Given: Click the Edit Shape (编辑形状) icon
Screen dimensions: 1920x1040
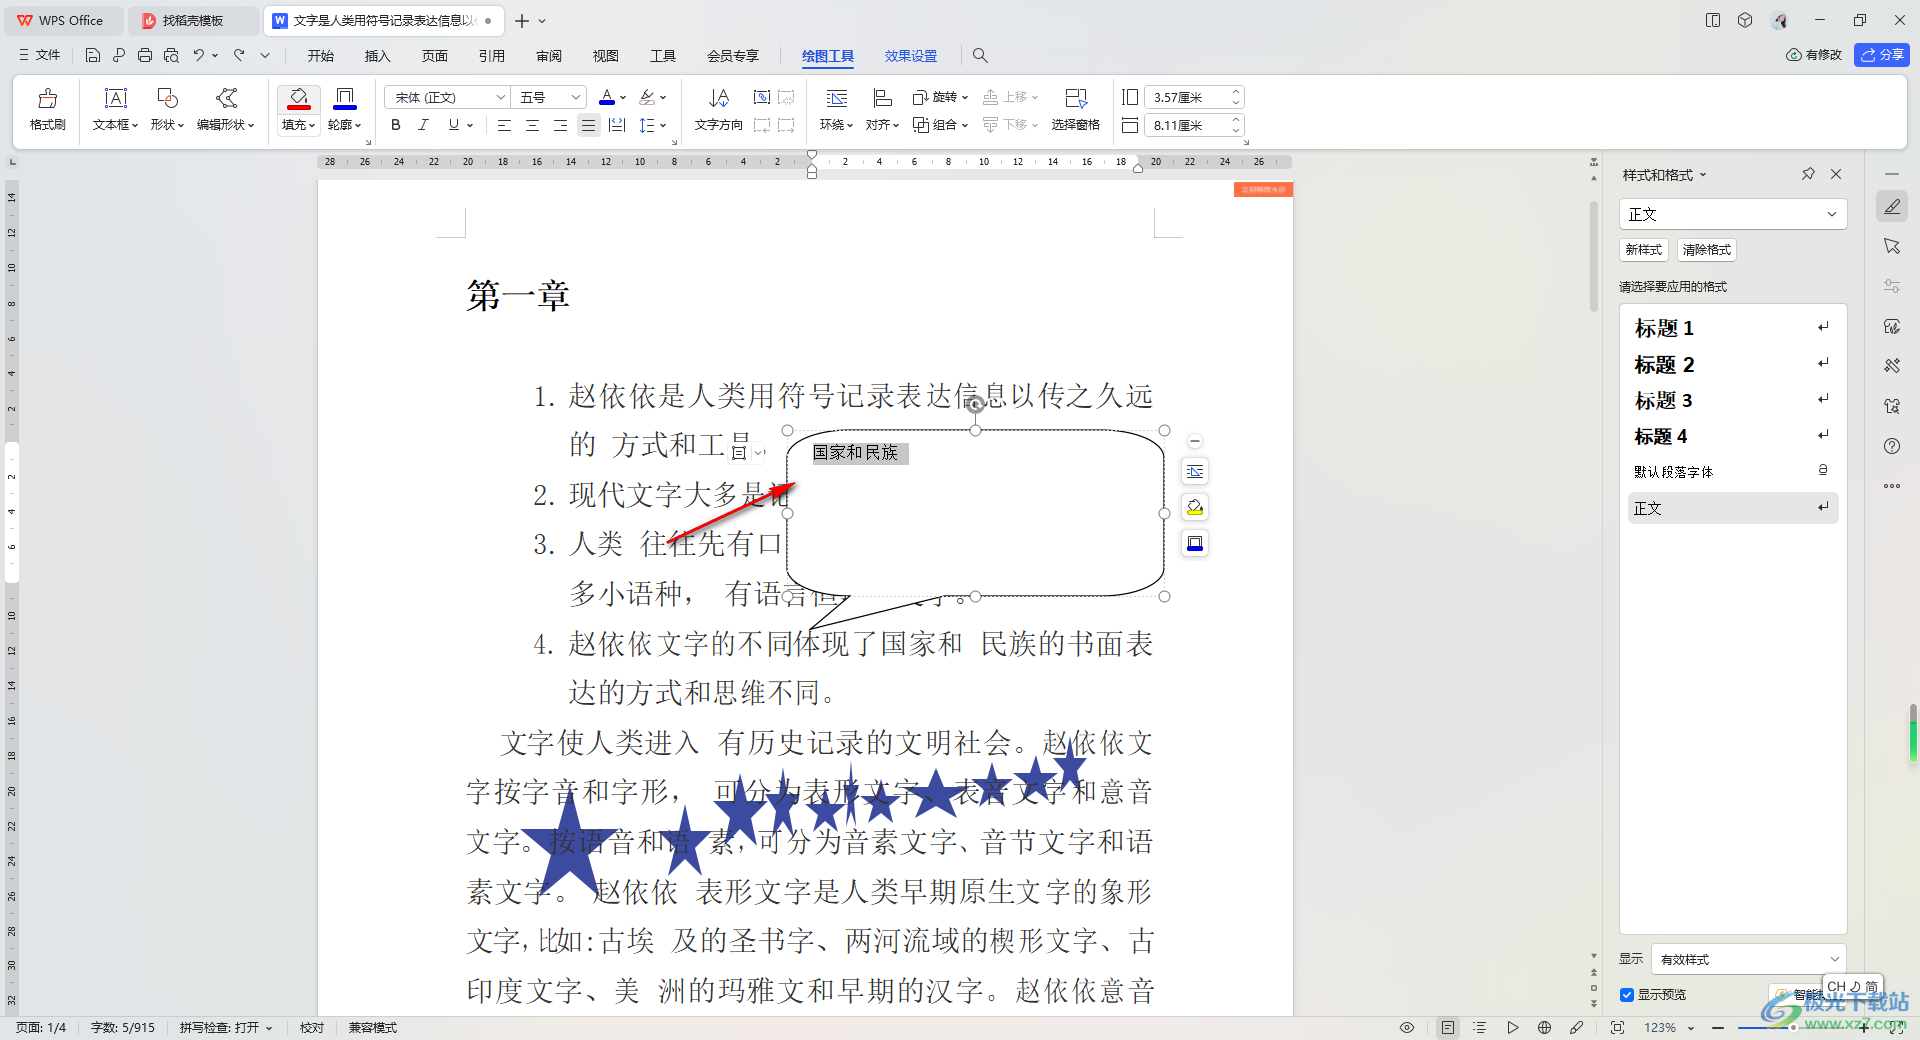Looking at the screenshot, I should pyautogui.click(x=226, y=98).
